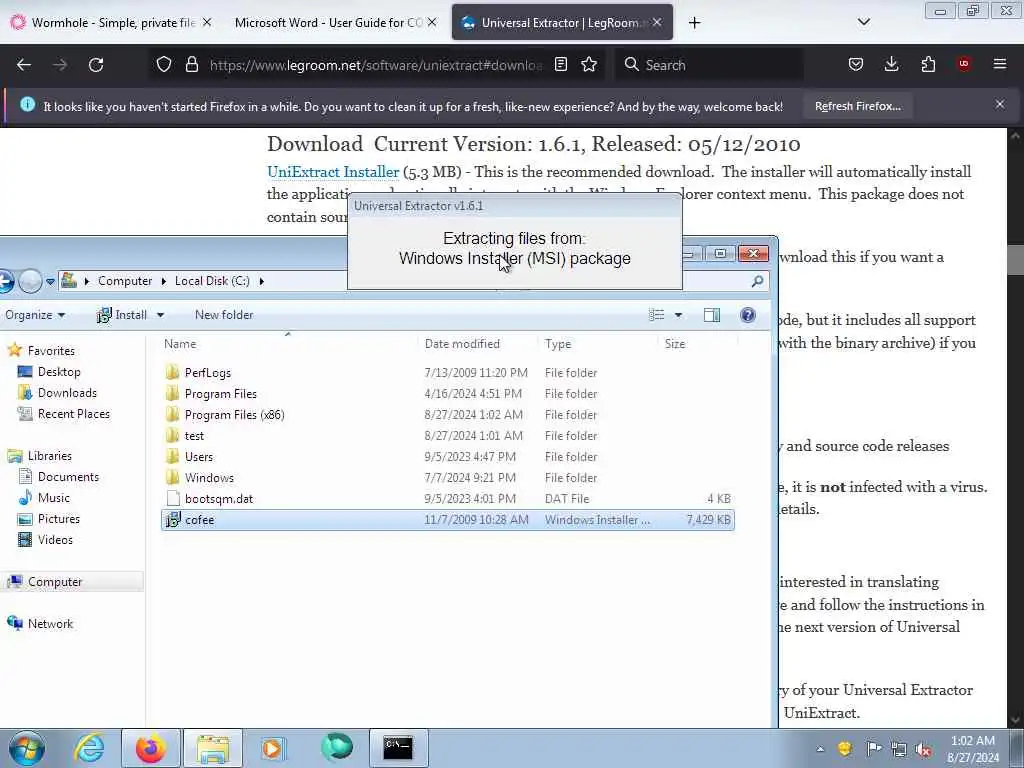Launch Internet Explorer from the taskbar
Image resolution: width=1024 pixels, height=768 pixels.
[x=88, y=748]
